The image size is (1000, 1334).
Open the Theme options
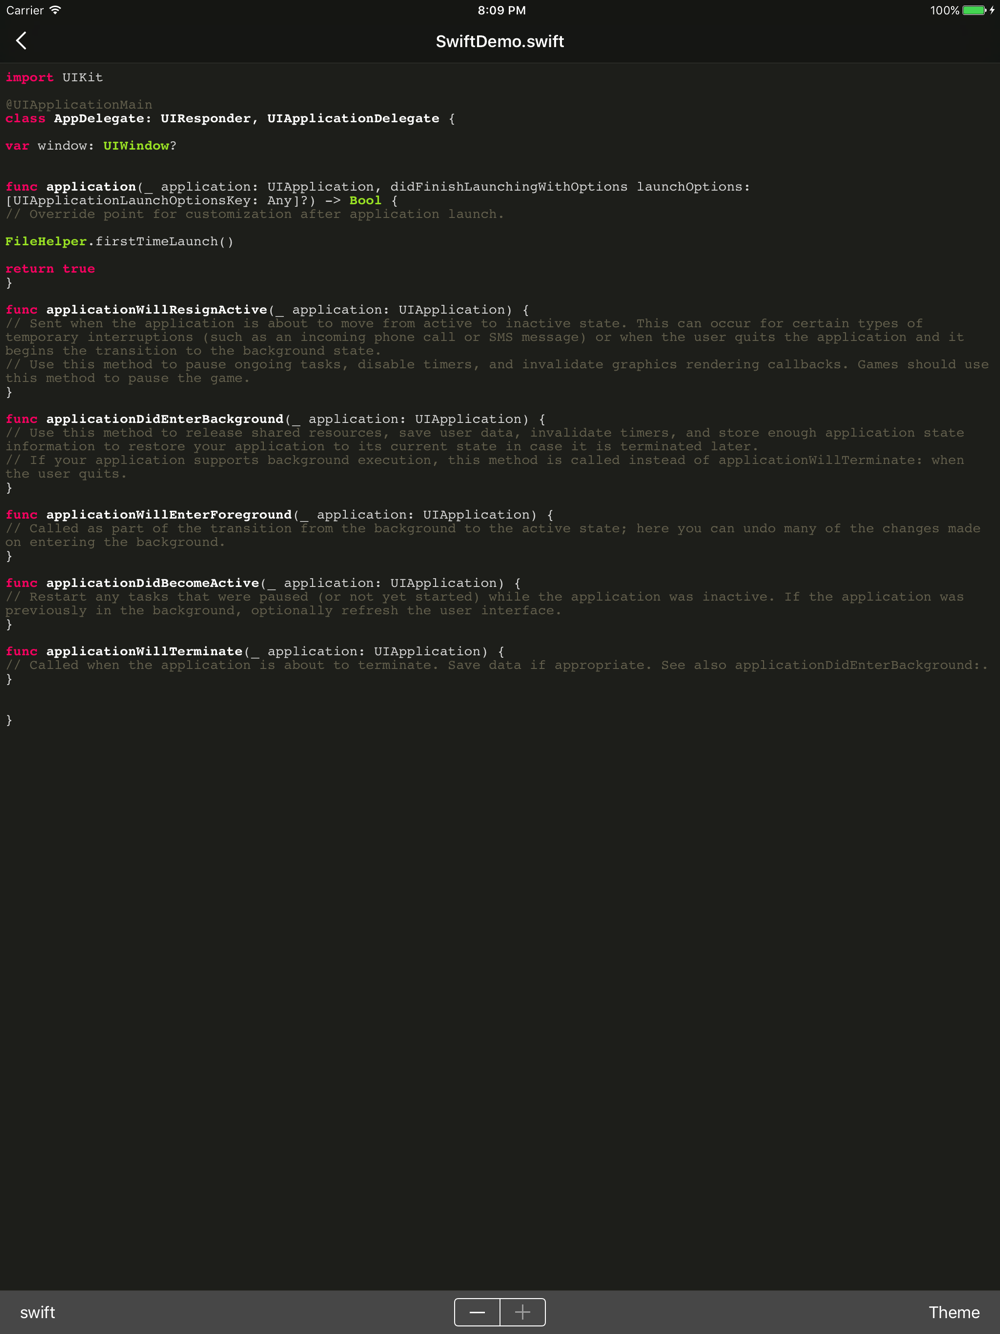[x=954, y=1312]
